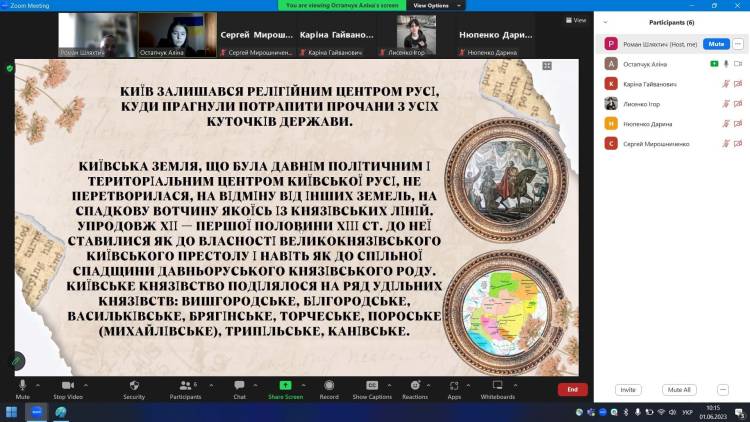Mute the microphone in Zoom toolbar
The image size is (750, 422).
point(22,386)
